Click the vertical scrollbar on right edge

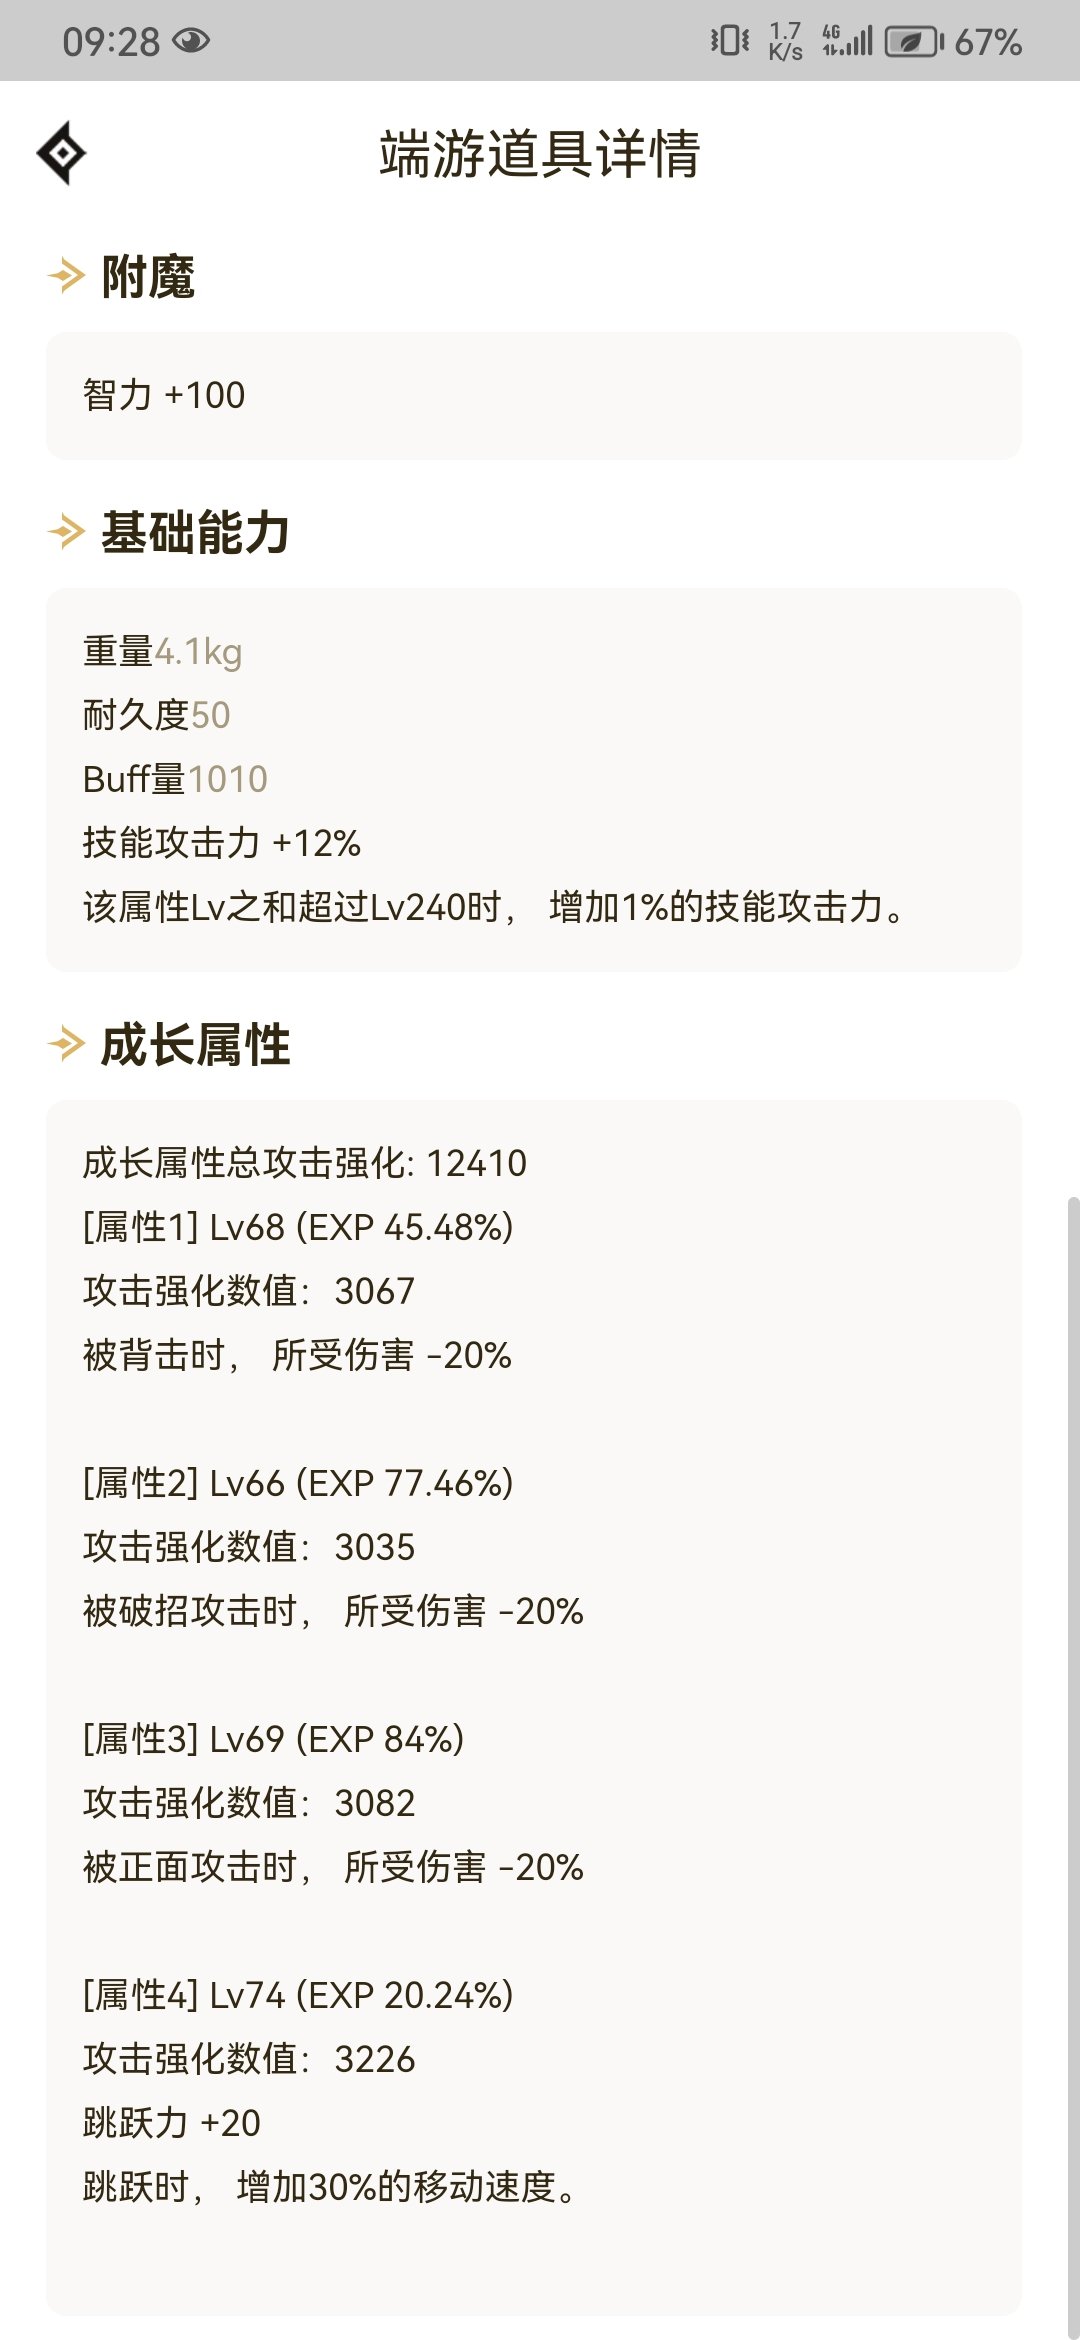(1073, 1765)
